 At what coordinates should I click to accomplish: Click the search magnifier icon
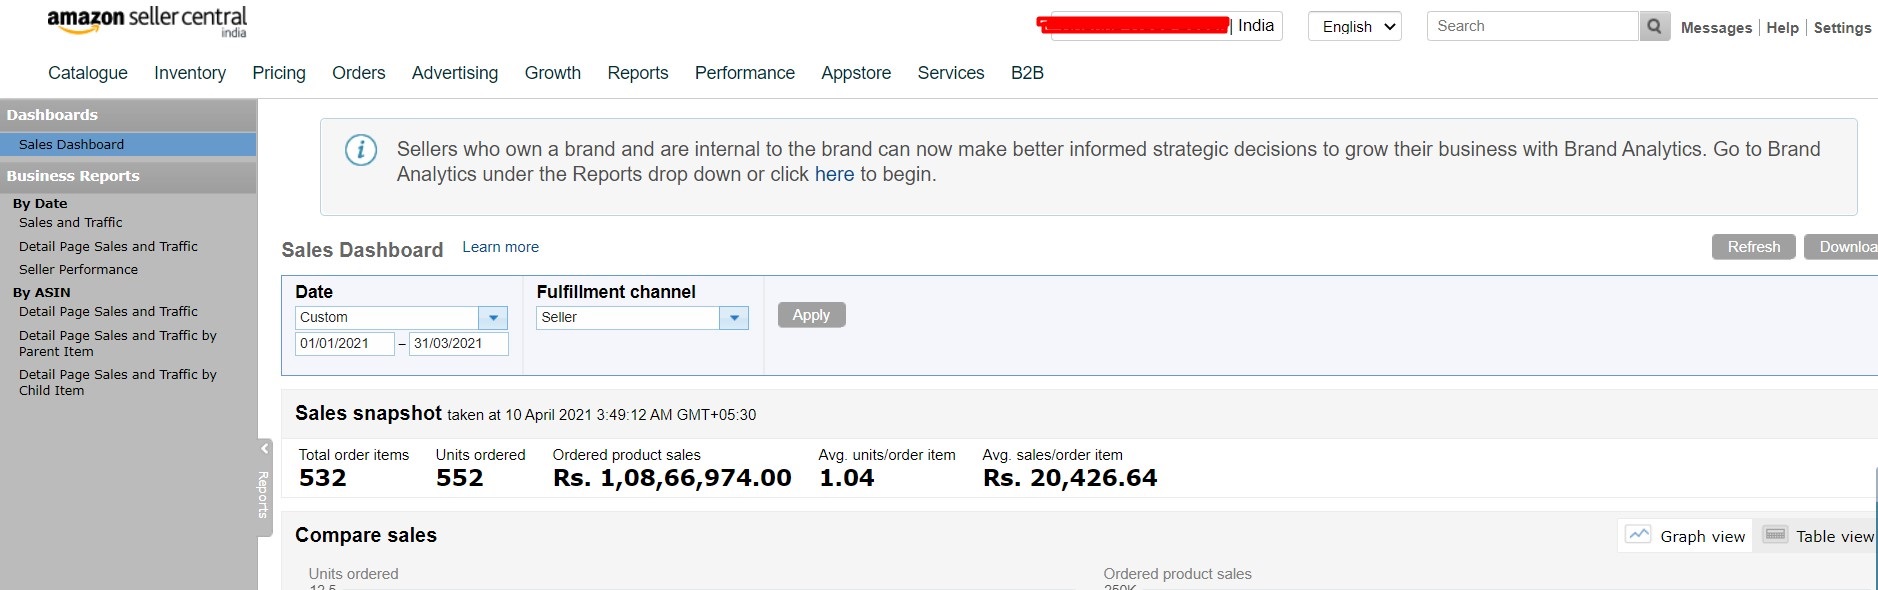click(1654, 26)
